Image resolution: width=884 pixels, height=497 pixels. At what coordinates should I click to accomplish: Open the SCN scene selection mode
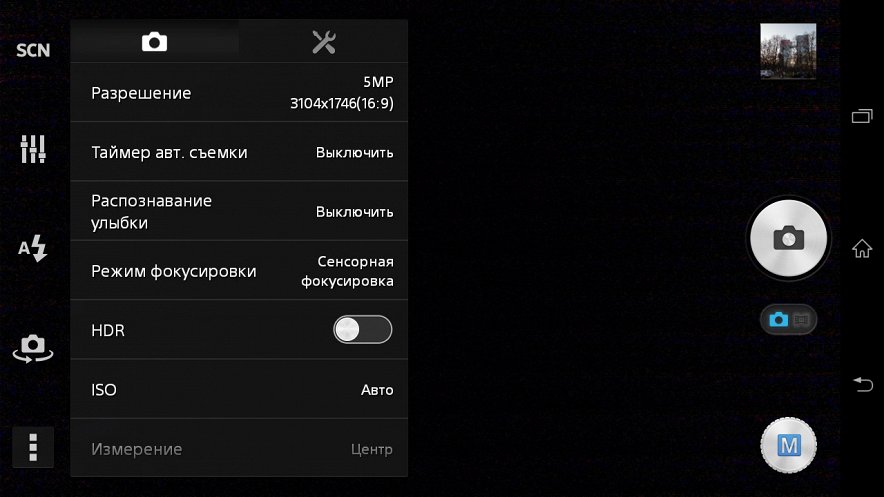click(33, 50)
